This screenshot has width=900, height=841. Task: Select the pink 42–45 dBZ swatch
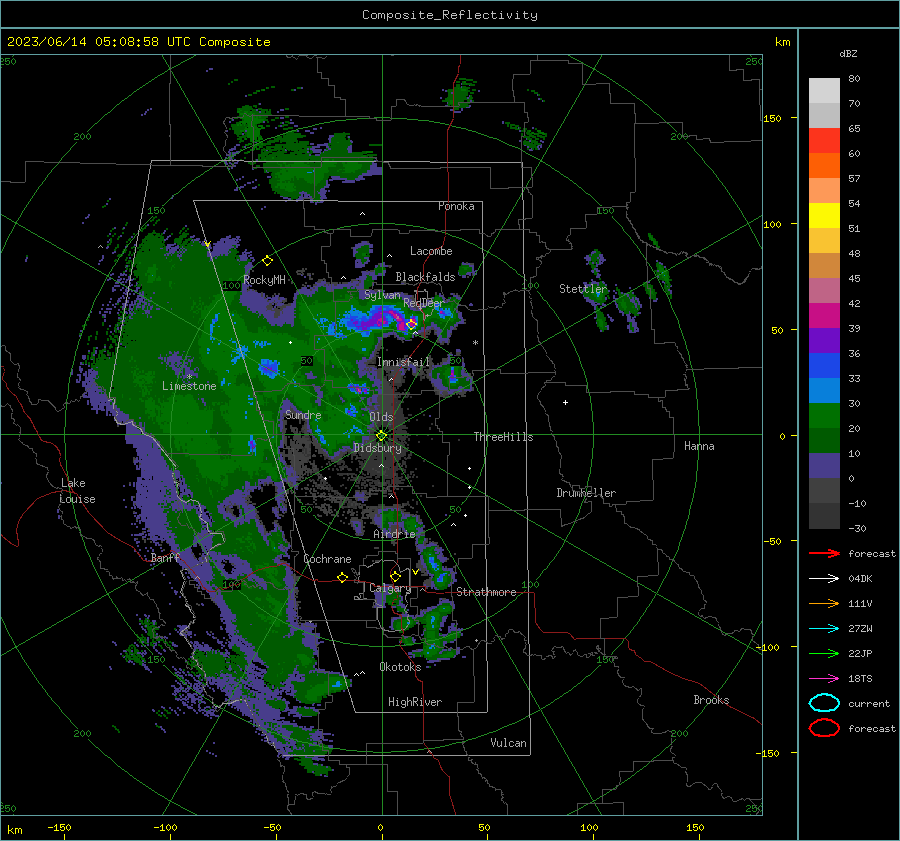(824, 291)
